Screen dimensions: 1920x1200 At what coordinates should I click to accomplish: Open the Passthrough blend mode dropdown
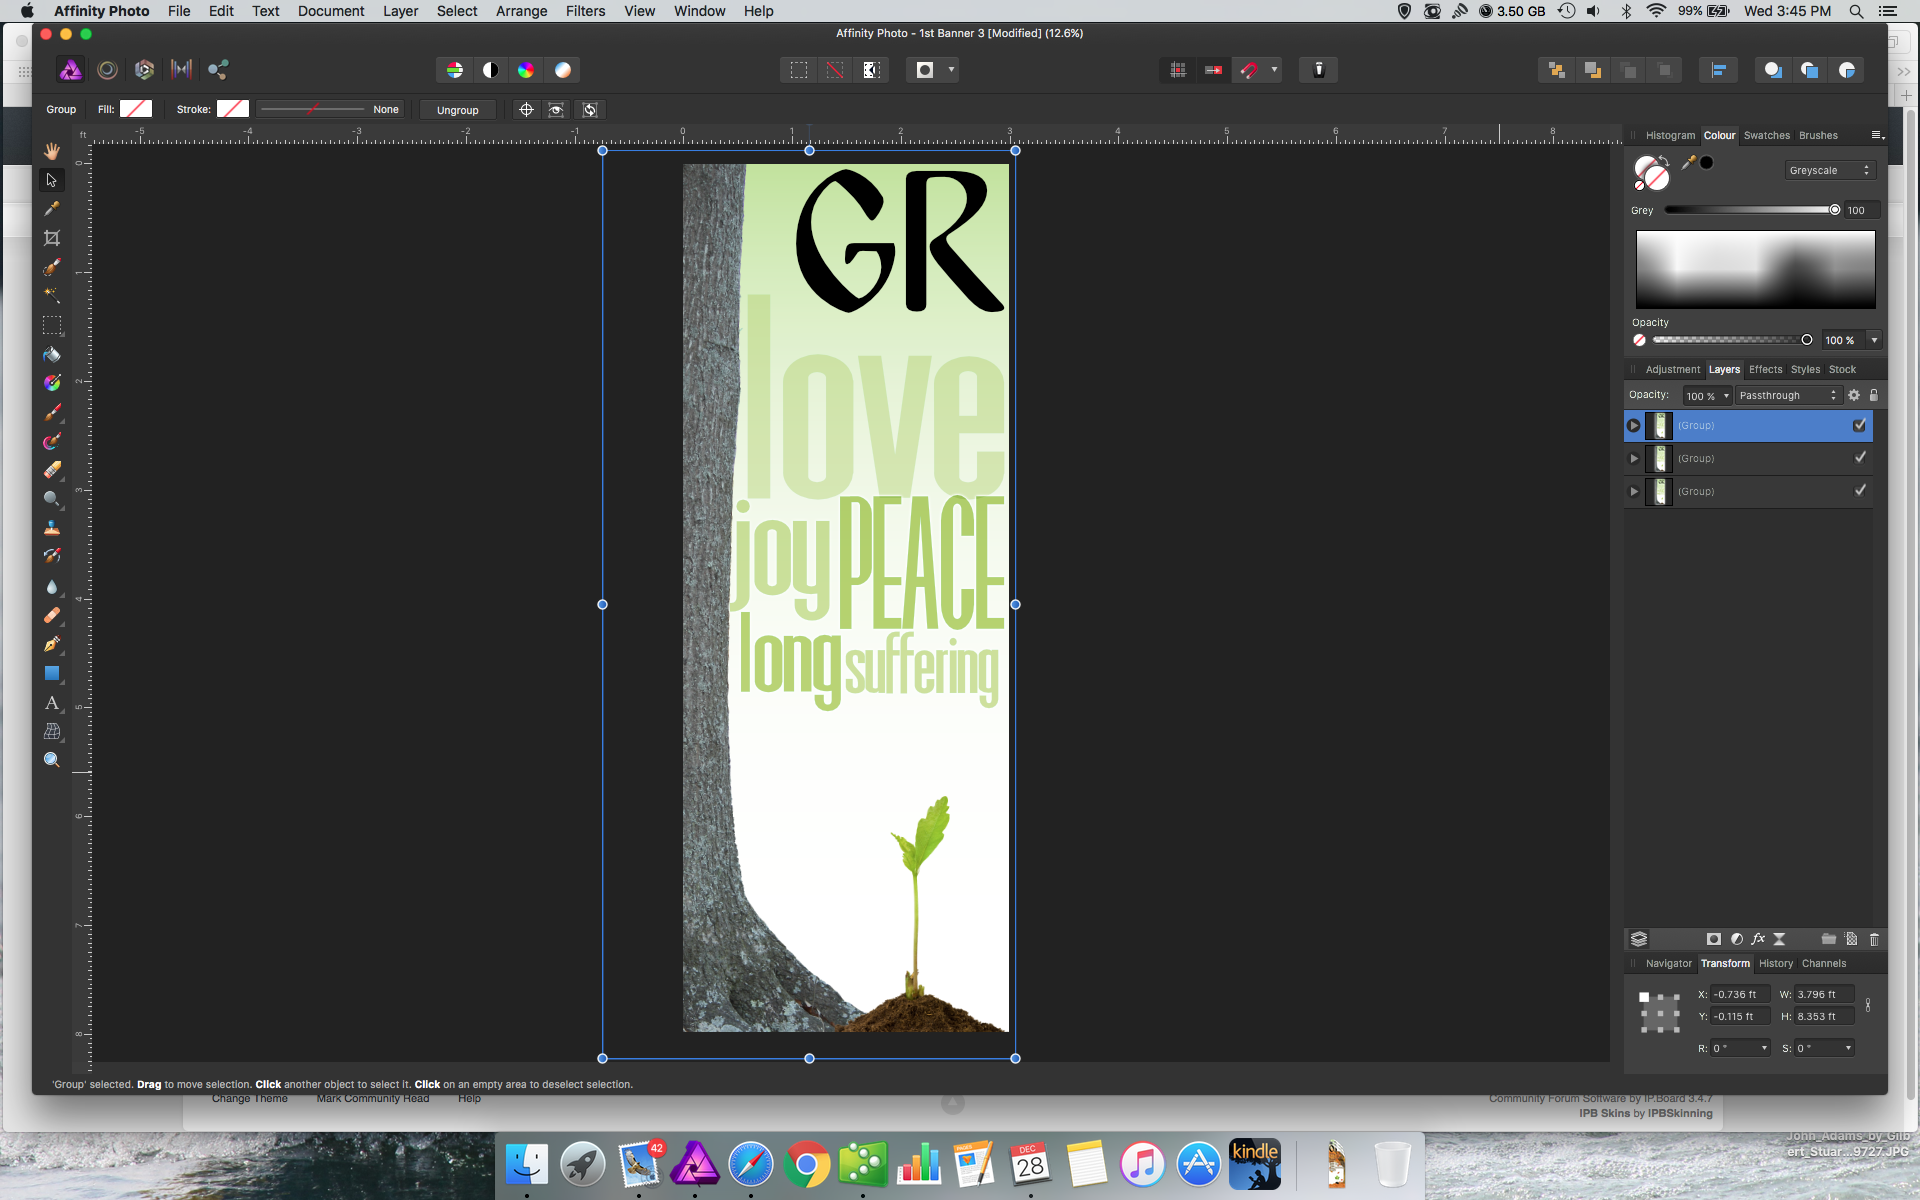(1788, 395)
